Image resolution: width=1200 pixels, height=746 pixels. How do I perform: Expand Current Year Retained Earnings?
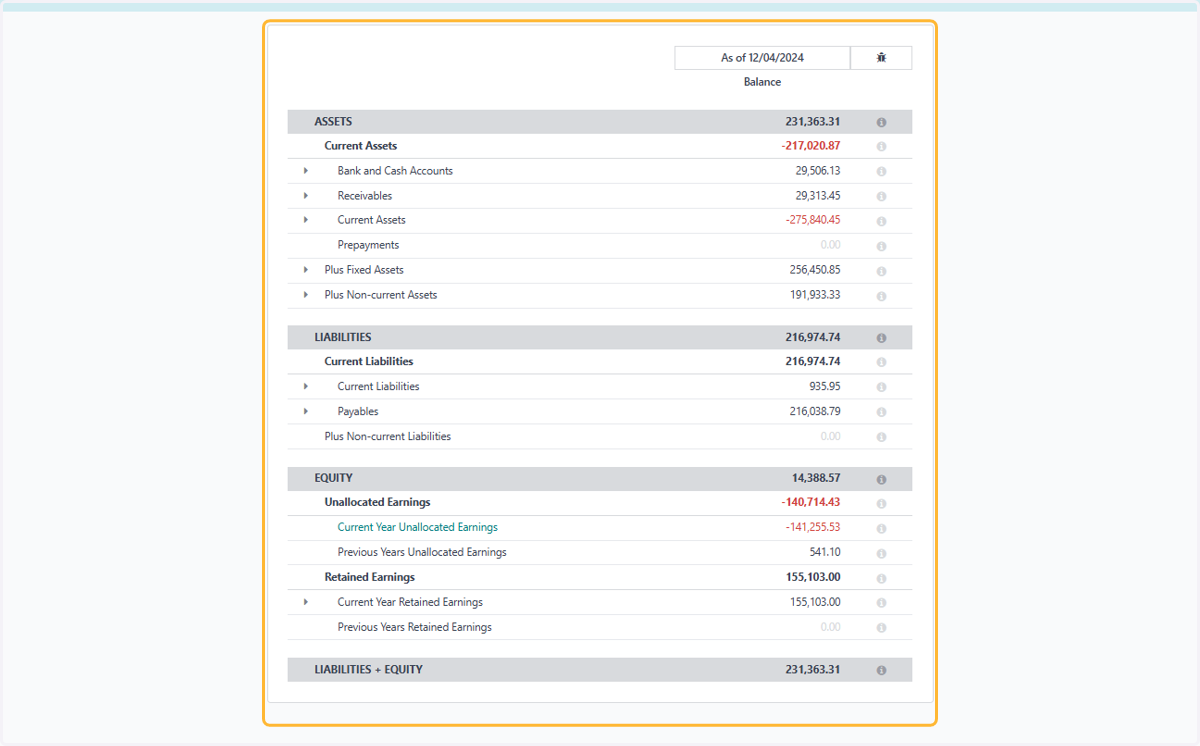(x=306, y=602)
